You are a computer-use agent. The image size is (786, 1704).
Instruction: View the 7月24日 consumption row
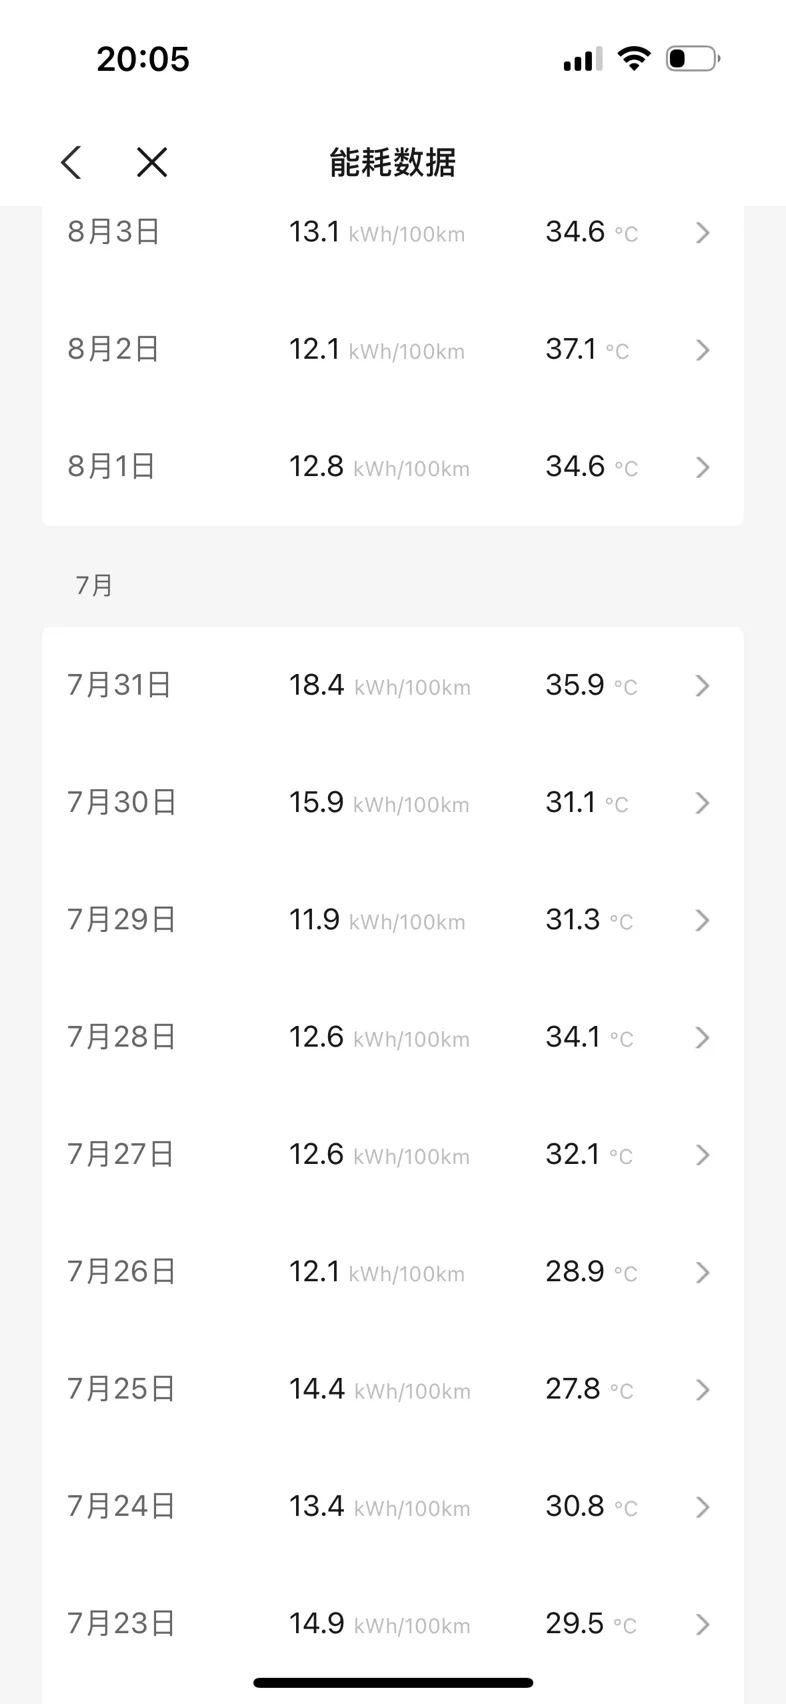point(392,1506)
